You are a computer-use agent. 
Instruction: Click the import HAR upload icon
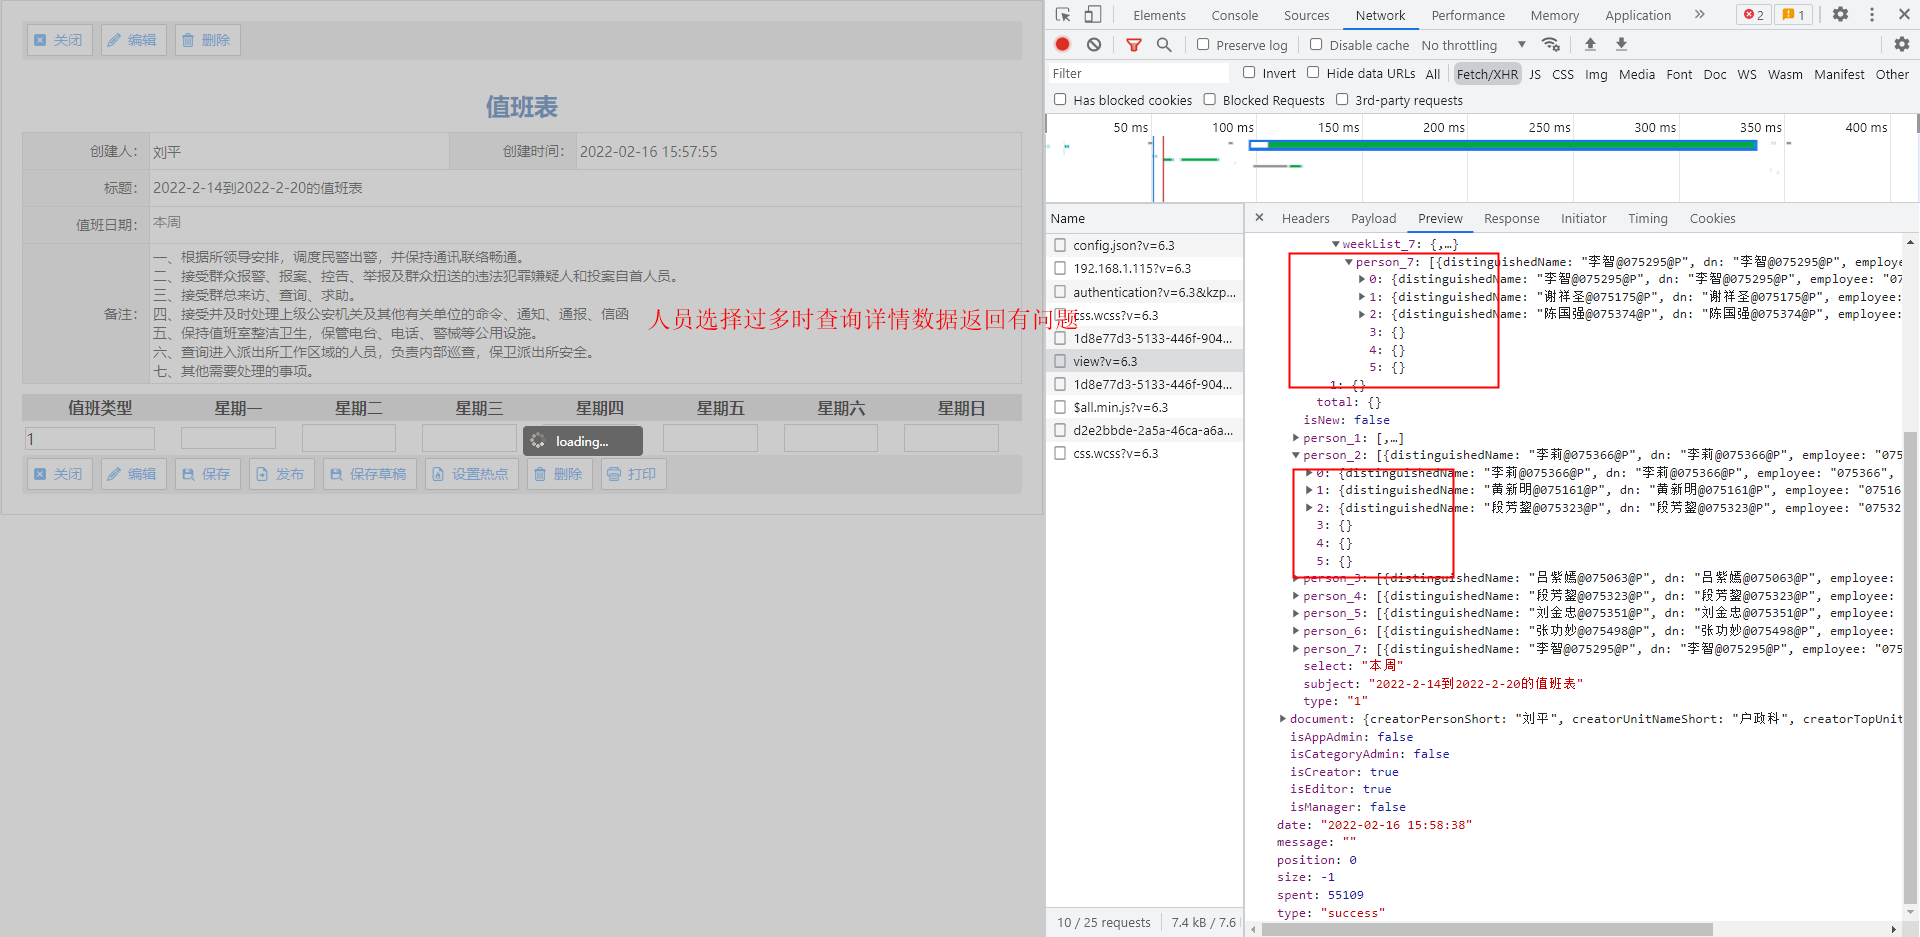click(1590, 45)
